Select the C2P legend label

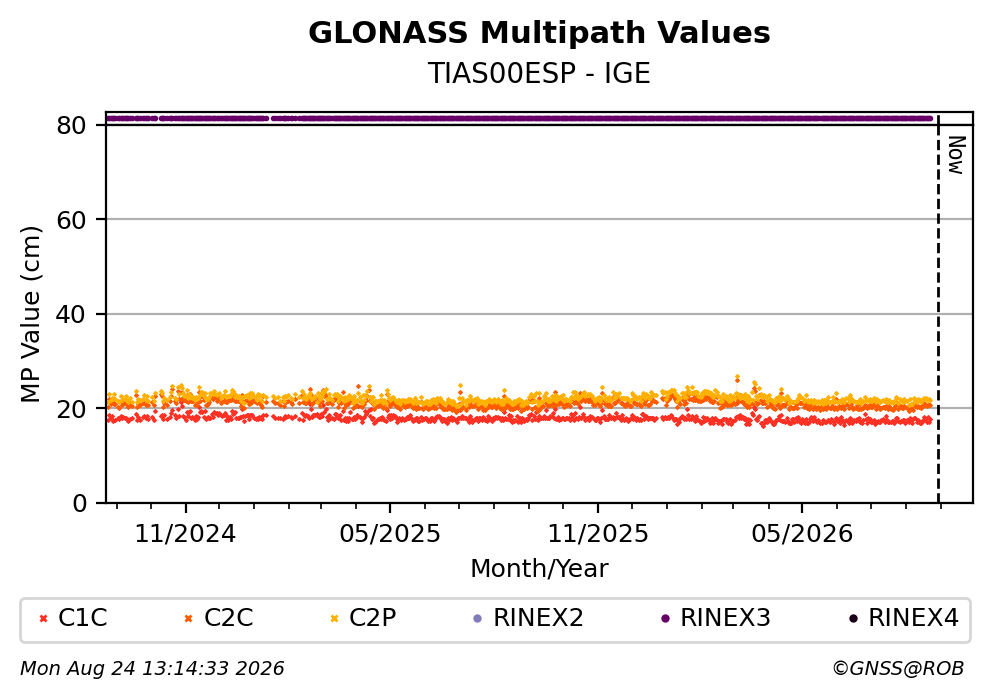click(372, 617)
